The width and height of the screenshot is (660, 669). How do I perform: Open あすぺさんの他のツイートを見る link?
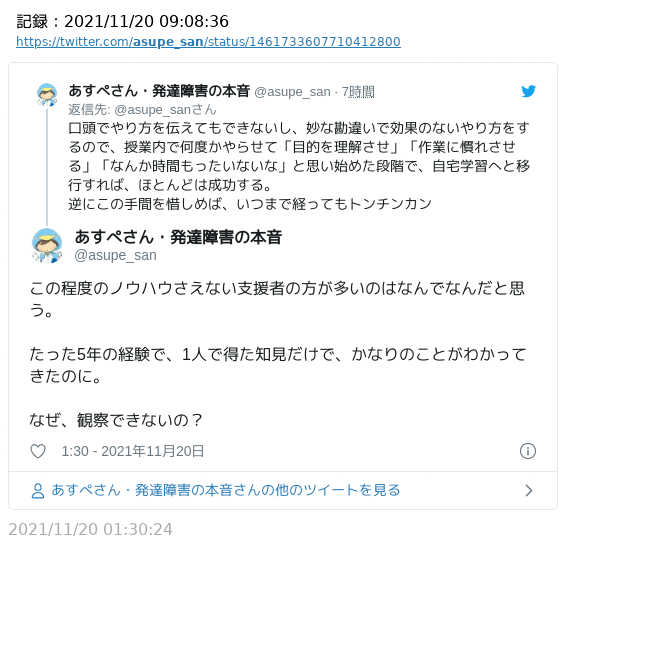pyautogui.click(x=226, y=490)
